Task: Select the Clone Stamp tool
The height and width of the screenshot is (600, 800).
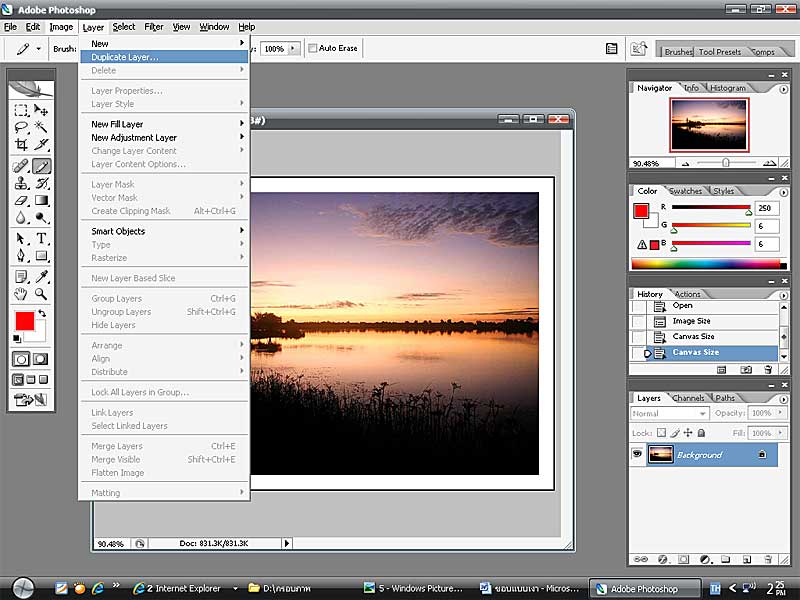Action: click(x=21, y=183)
